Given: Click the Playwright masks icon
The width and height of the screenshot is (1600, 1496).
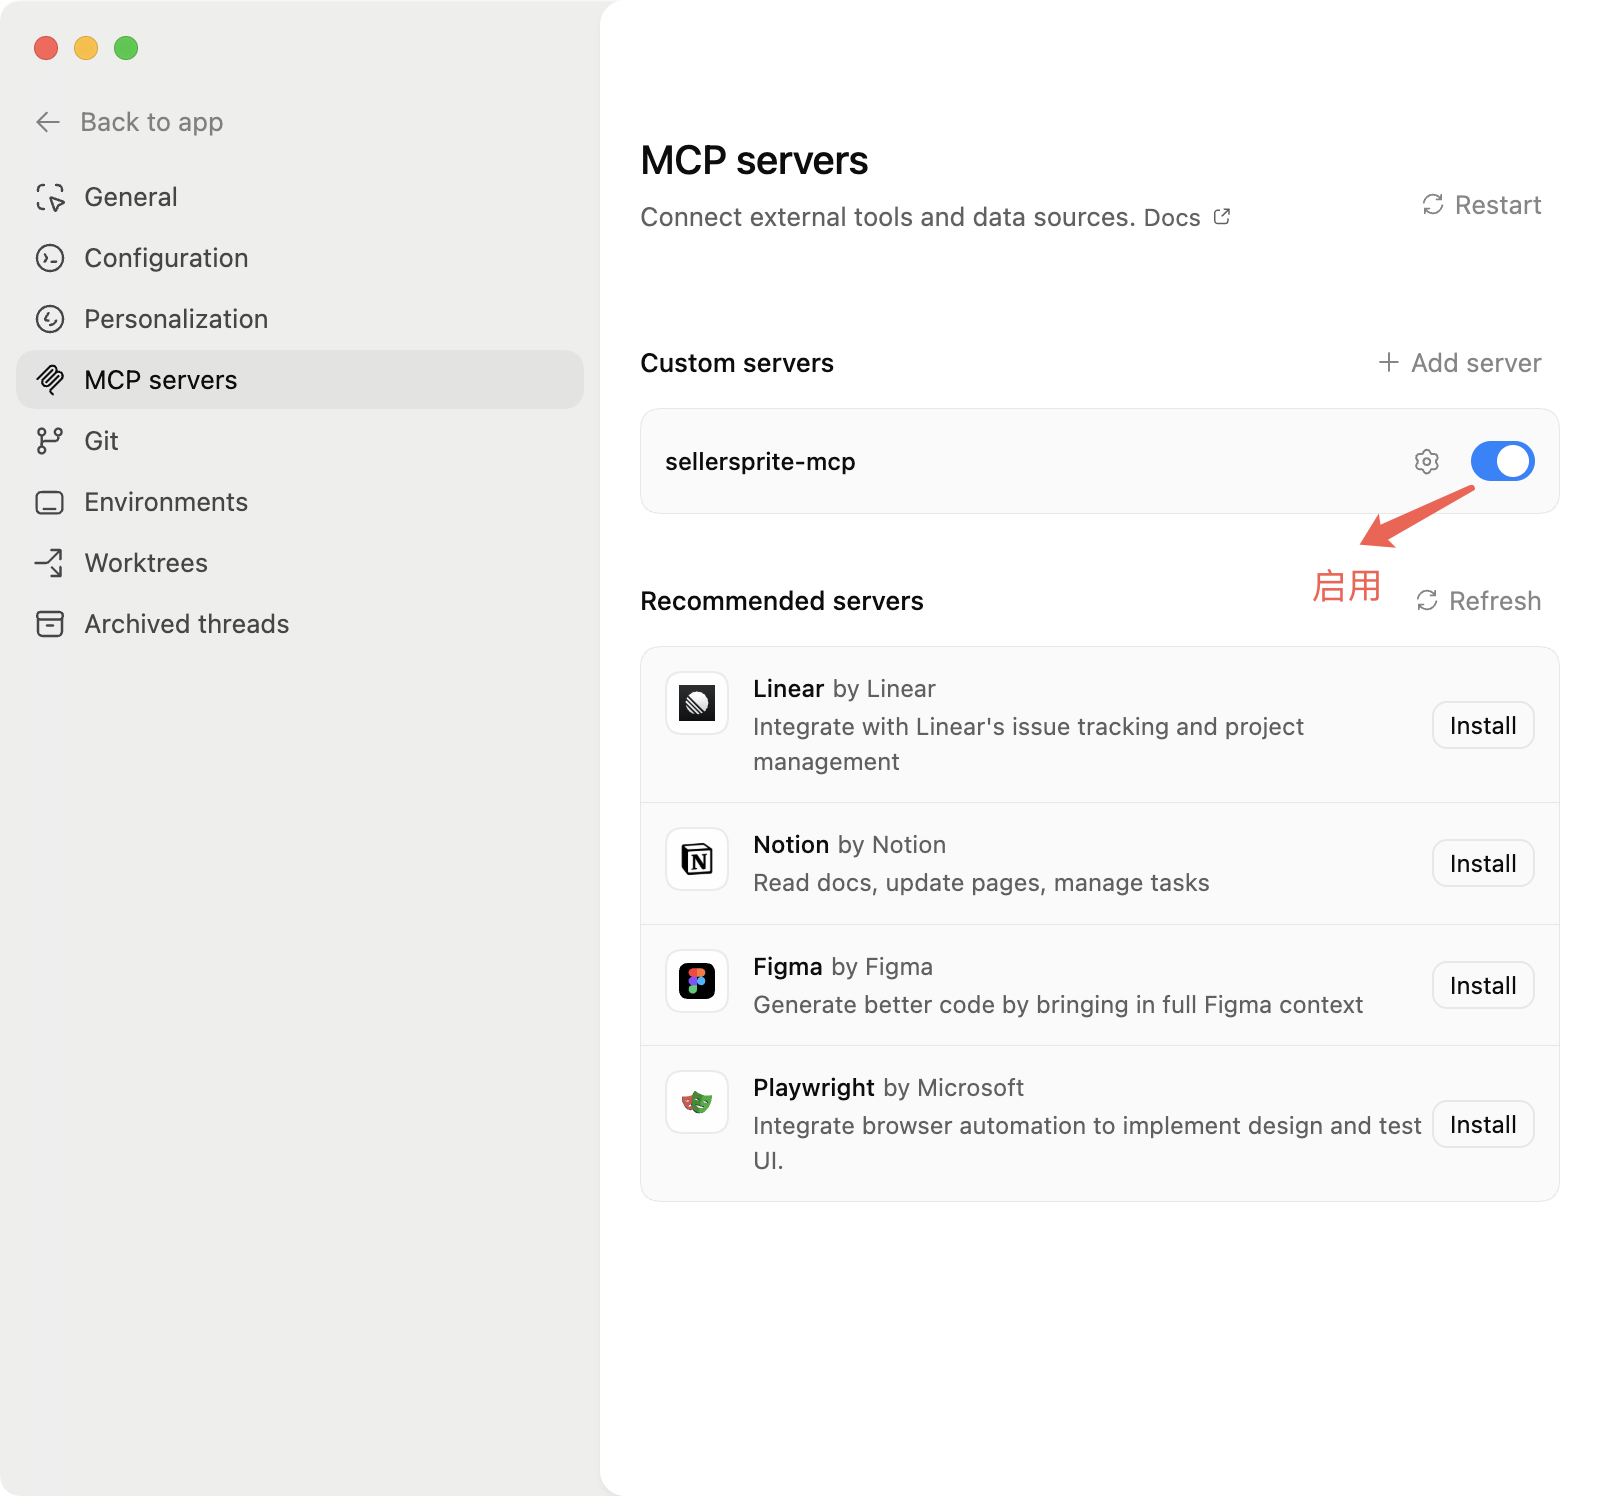Looking at the screenshot, I should click(697, 1102).
